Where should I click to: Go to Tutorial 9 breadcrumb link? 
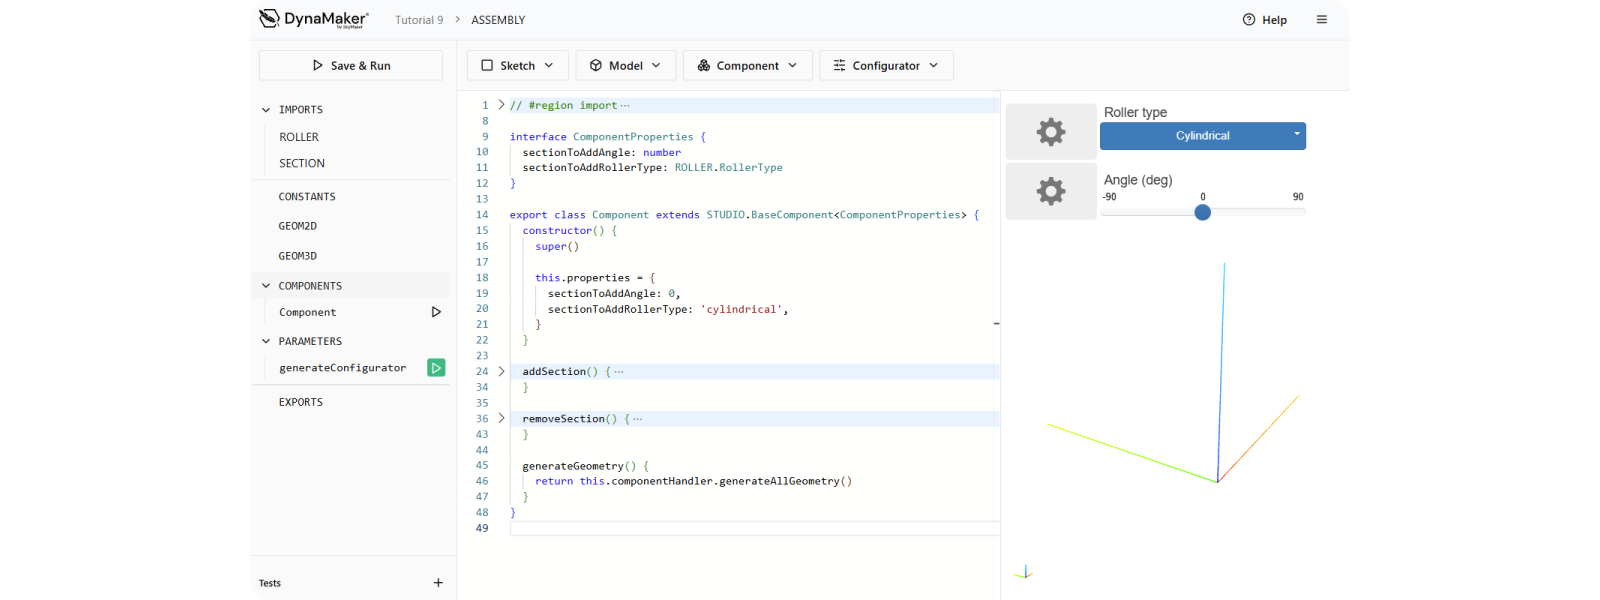[419, 20]
